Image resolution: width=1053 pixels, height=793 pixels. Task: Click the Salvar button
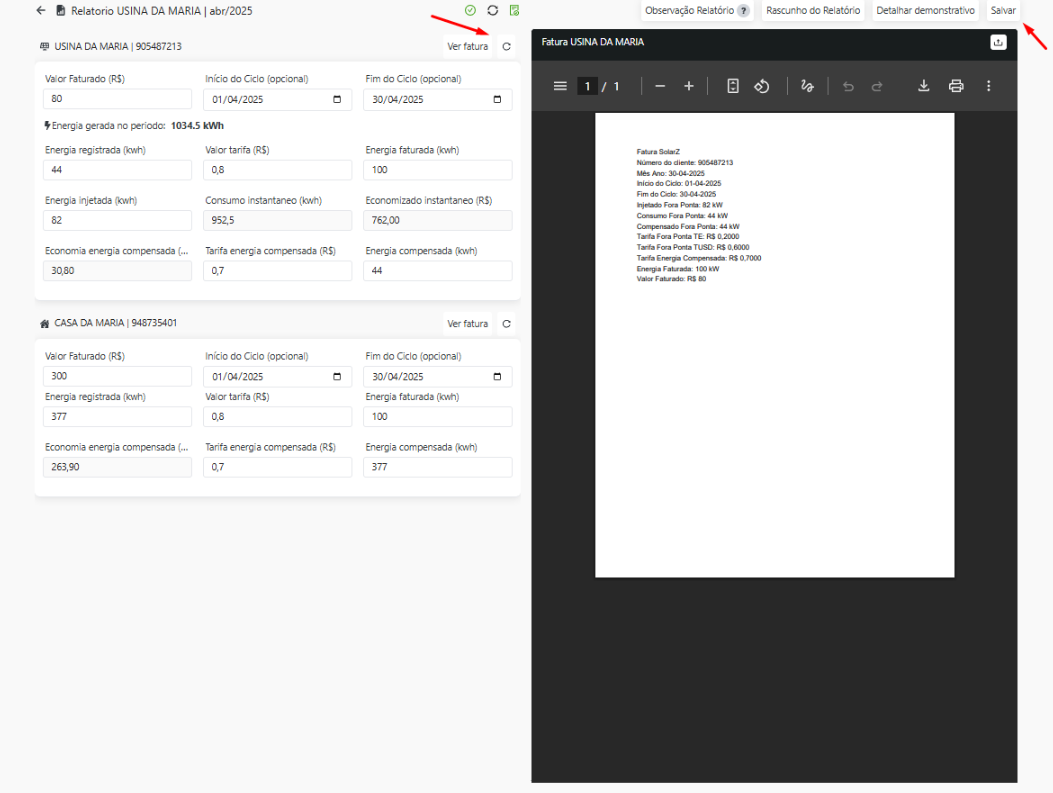tap(1003, 11)
